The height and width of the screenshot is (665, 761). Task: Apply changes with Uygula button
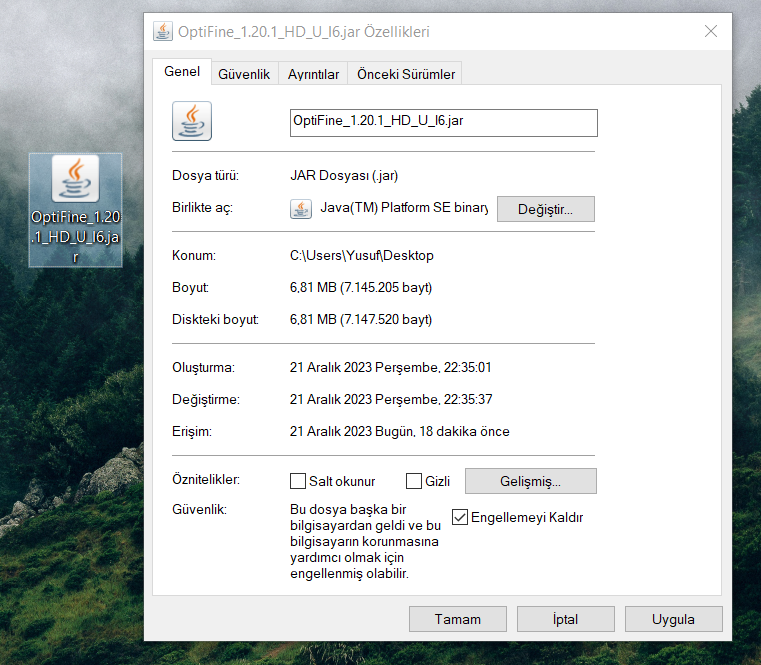(673, 619)
